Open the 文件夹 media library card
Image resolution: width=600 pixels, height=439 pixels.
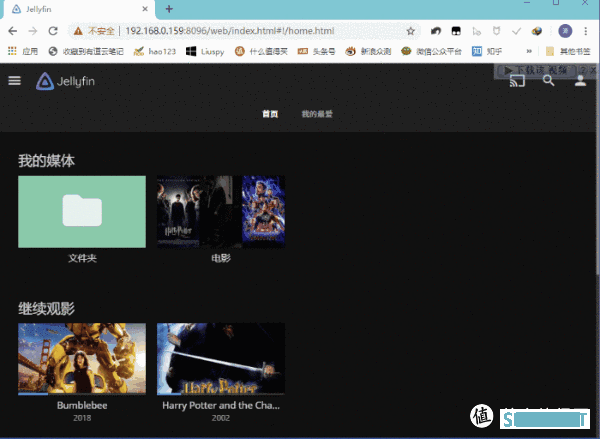pos(82,212)
